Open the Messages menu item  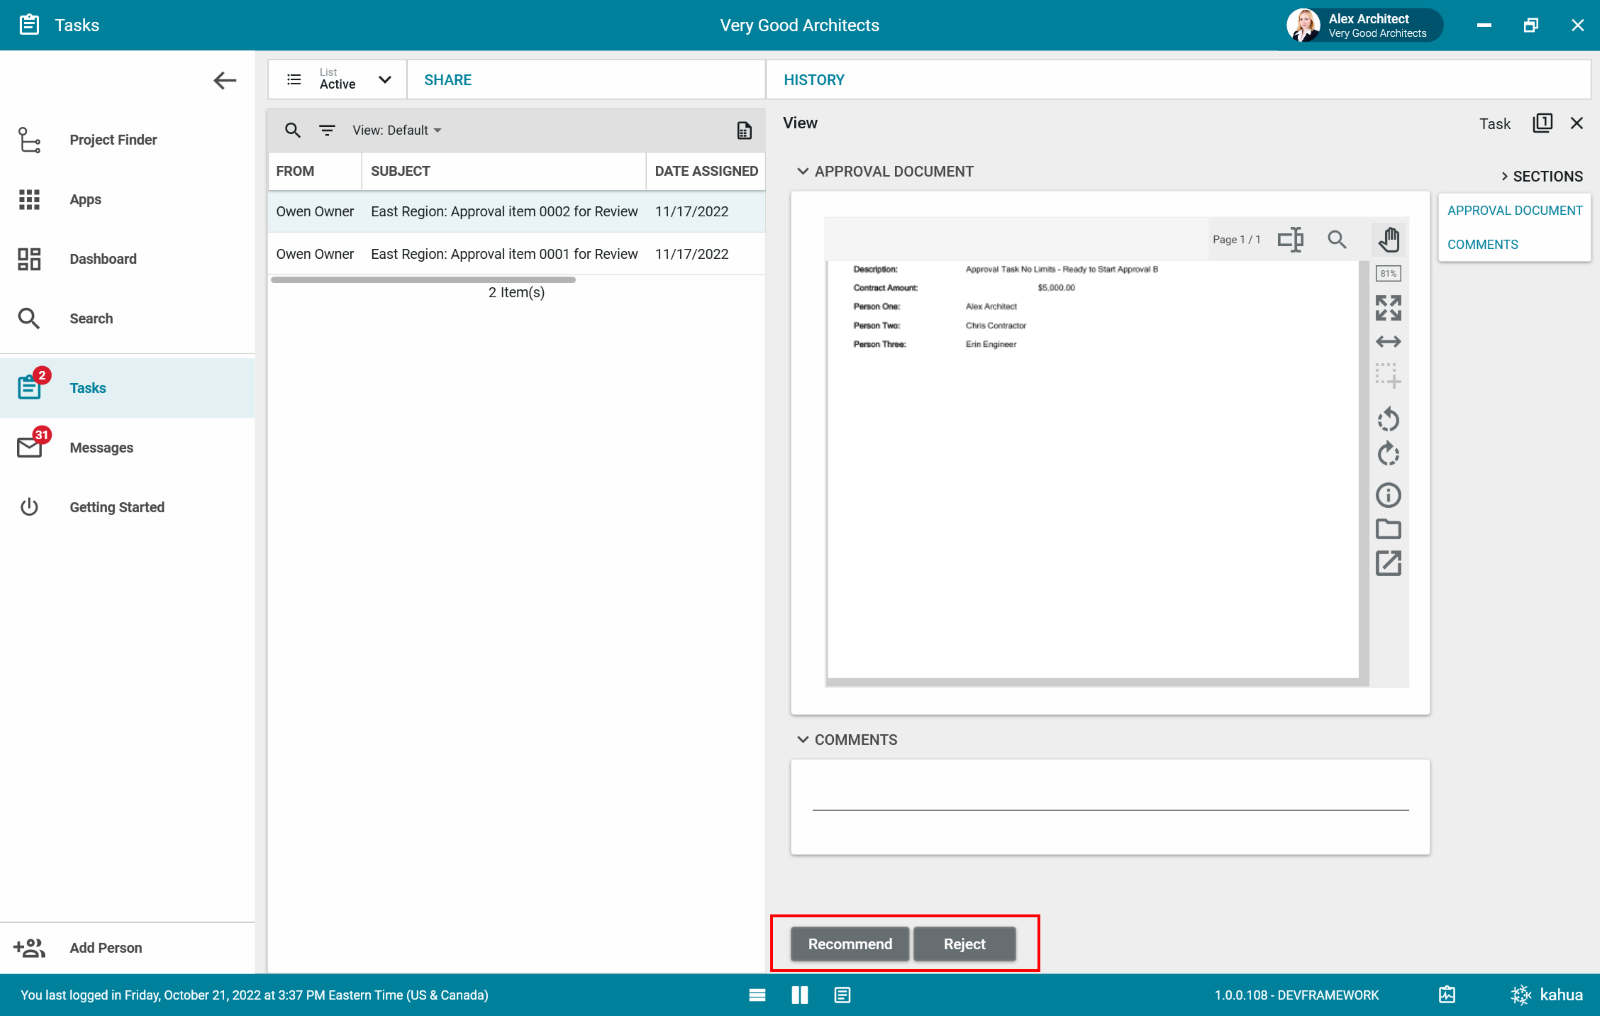[101, 448]
